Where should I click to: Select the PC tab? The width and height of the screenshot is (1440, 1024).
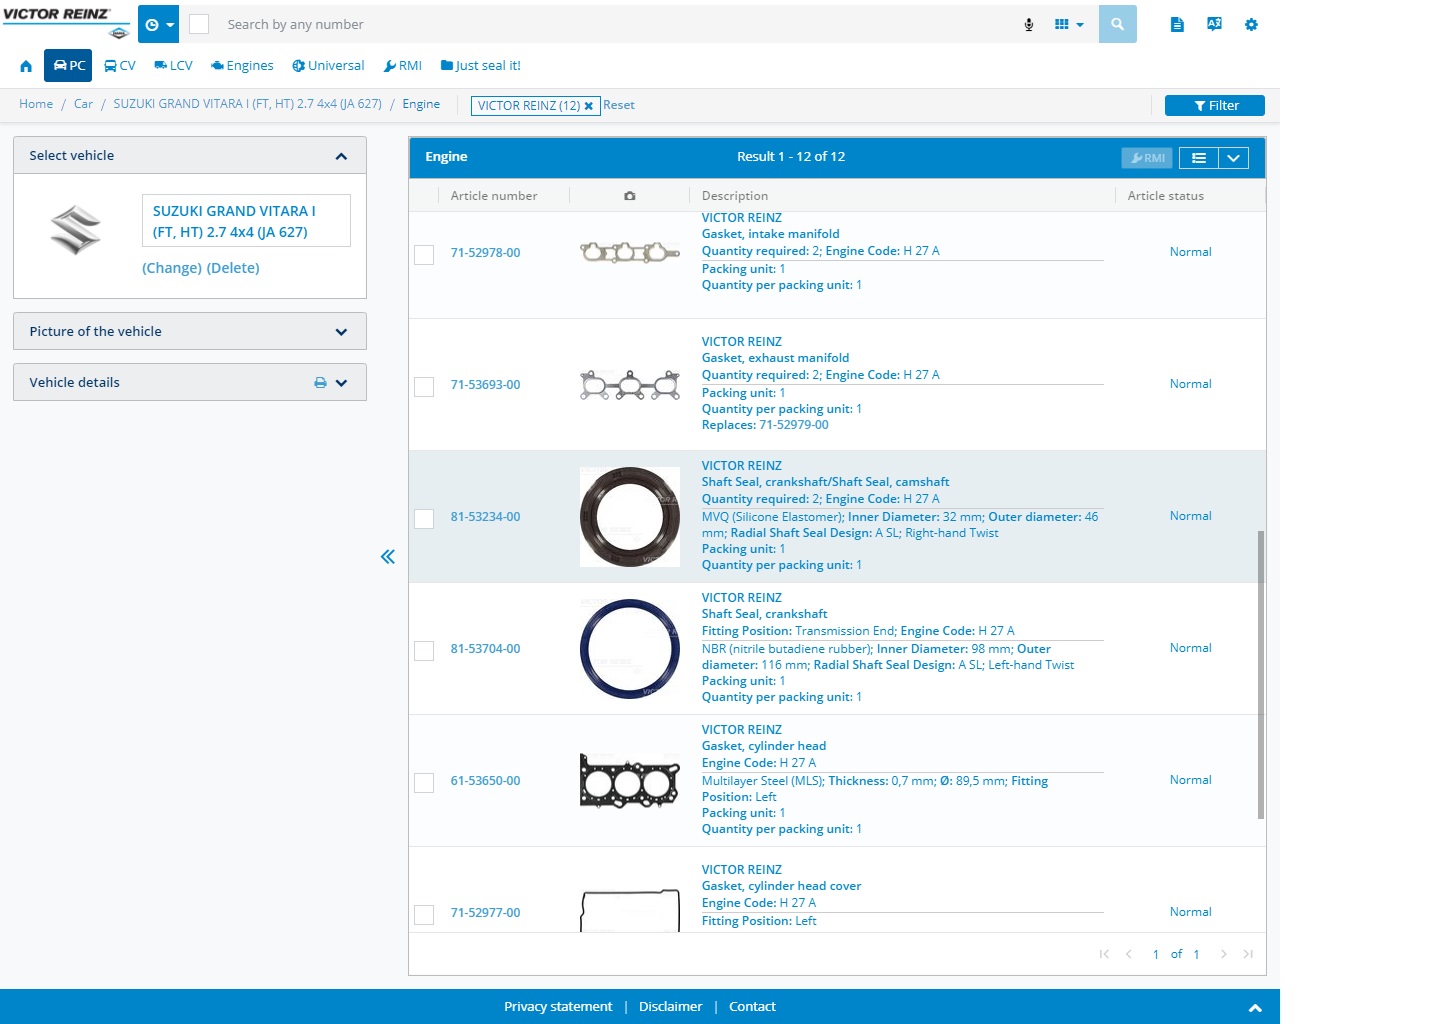pyautogui.click(x=68, y=66)
